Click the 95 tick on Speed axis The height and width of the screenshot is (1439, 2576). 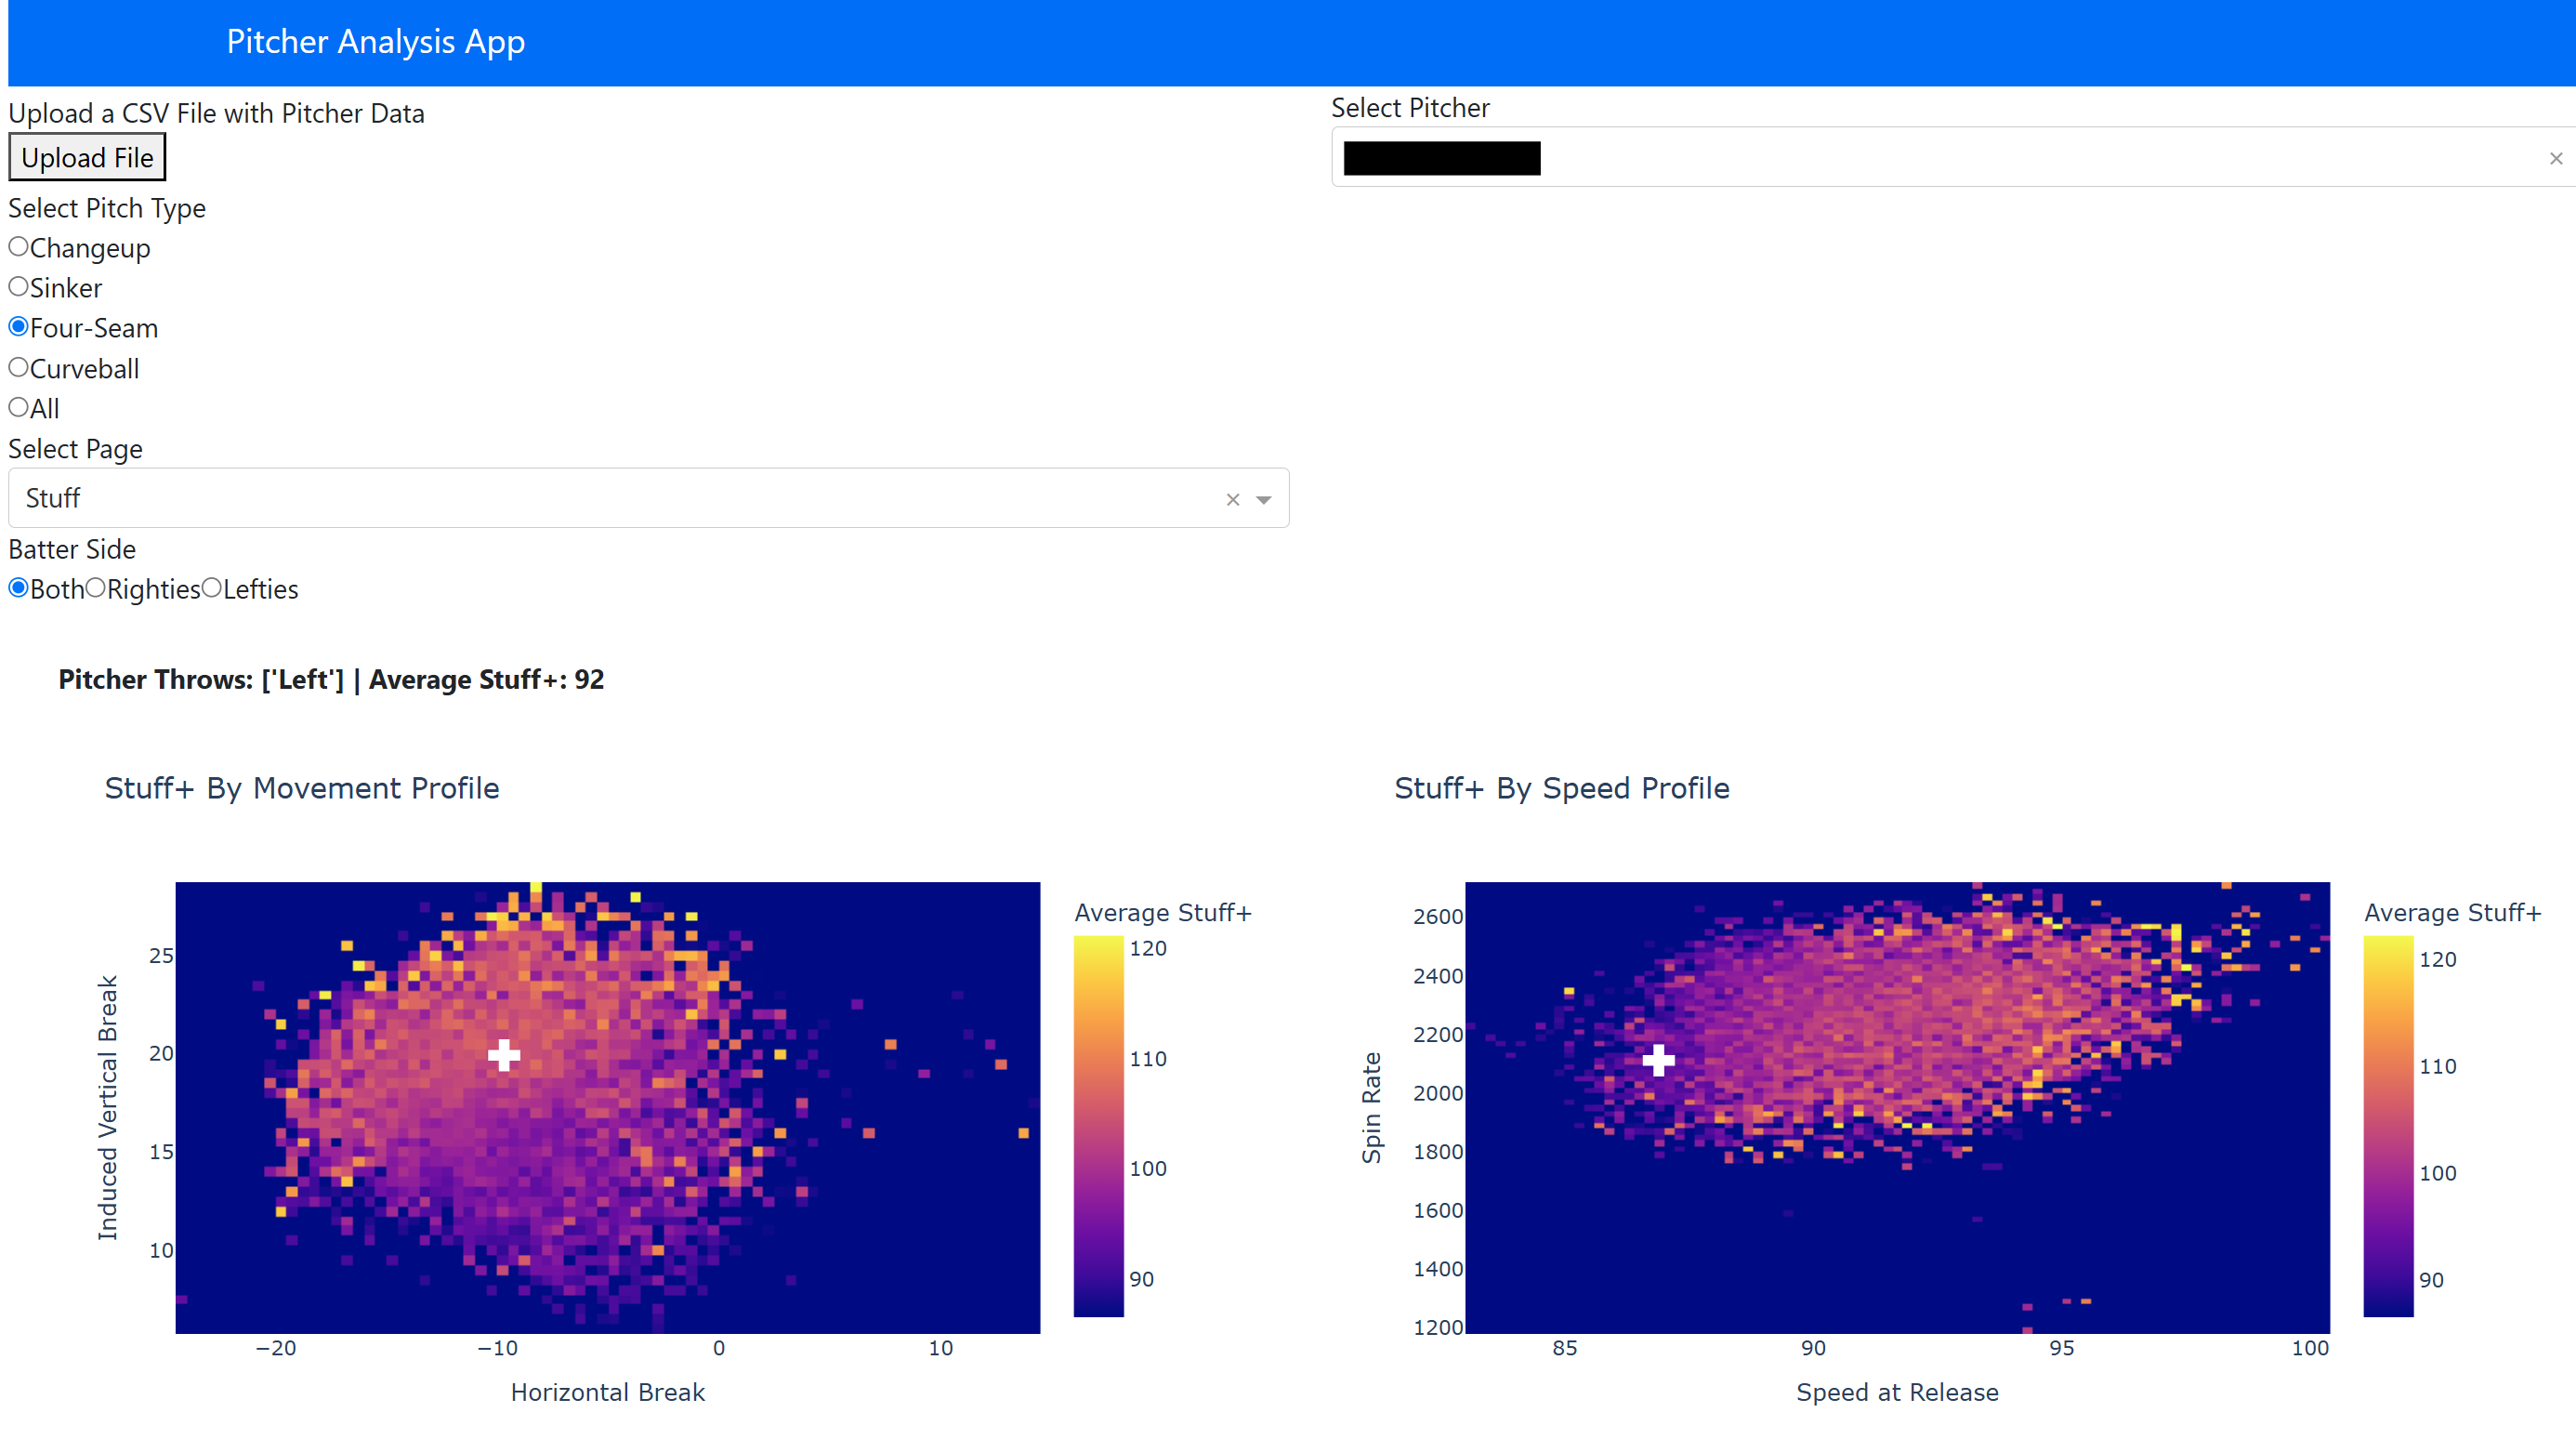pyautogui.click(x=2062, y=1349)
